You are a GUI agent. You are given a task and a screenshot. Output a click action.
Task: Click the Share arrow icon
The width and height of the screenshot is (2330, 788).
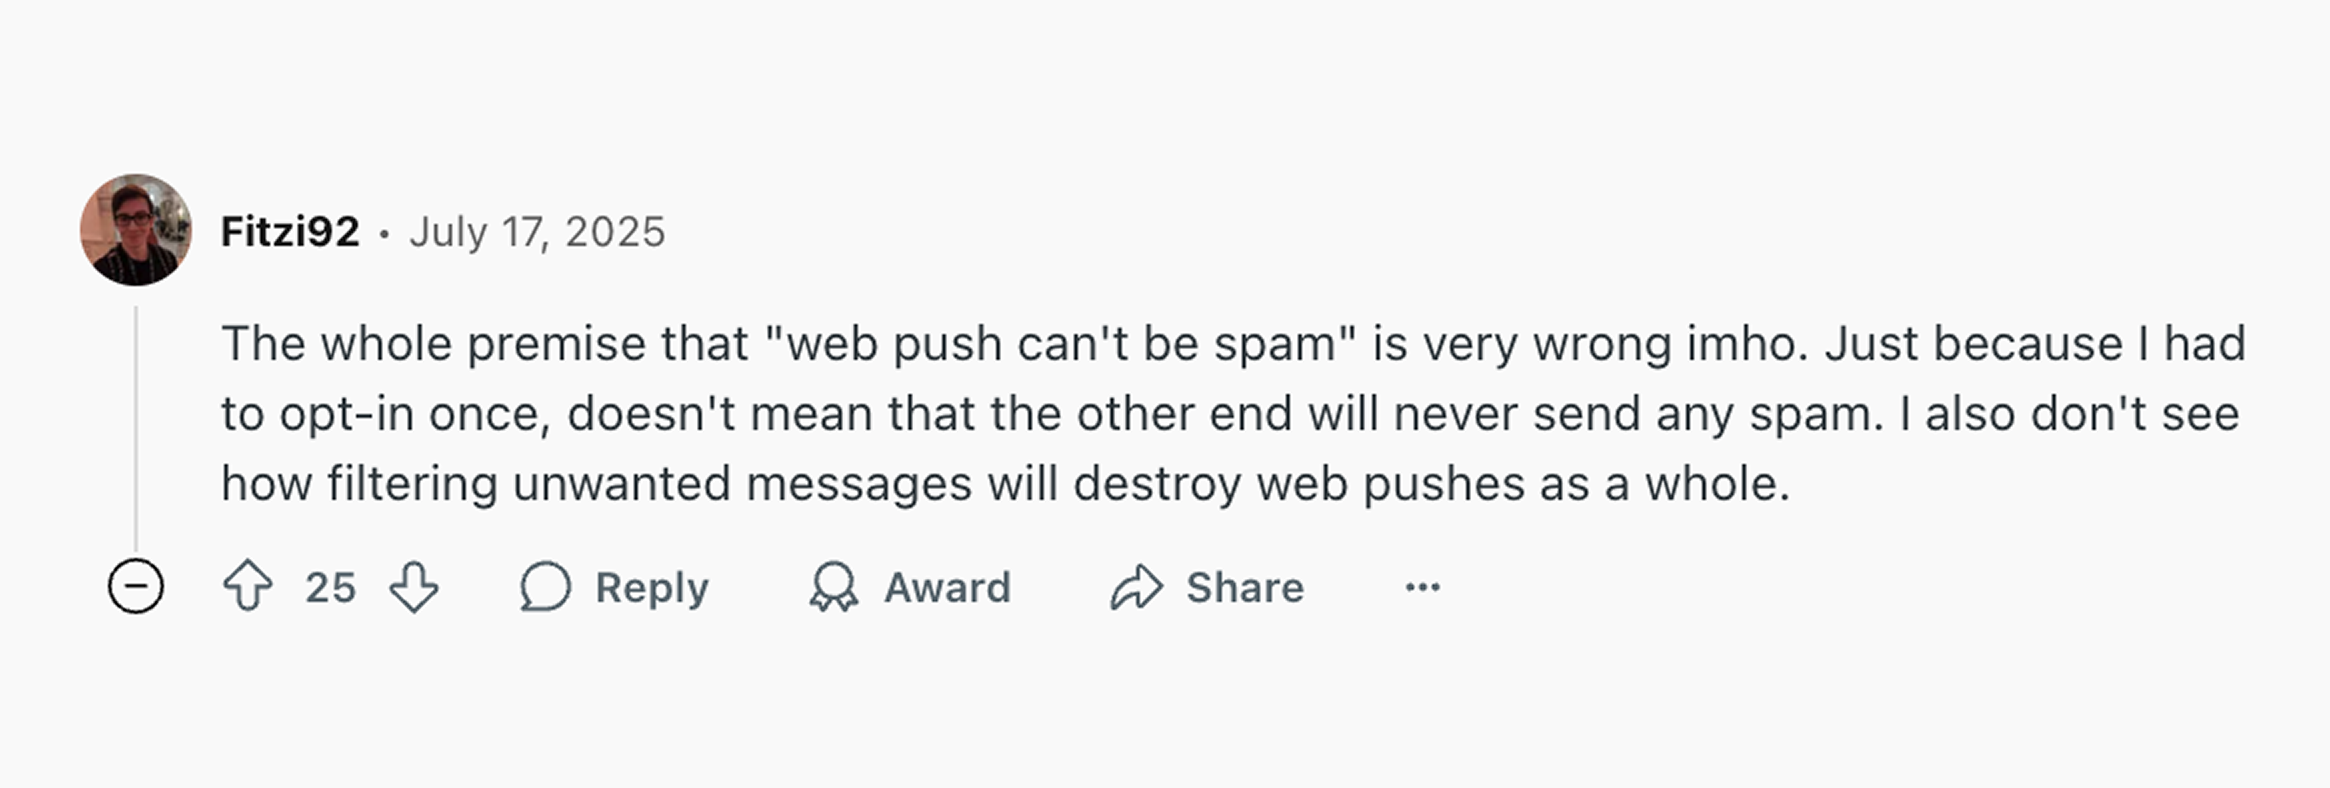pos(1139,587)
